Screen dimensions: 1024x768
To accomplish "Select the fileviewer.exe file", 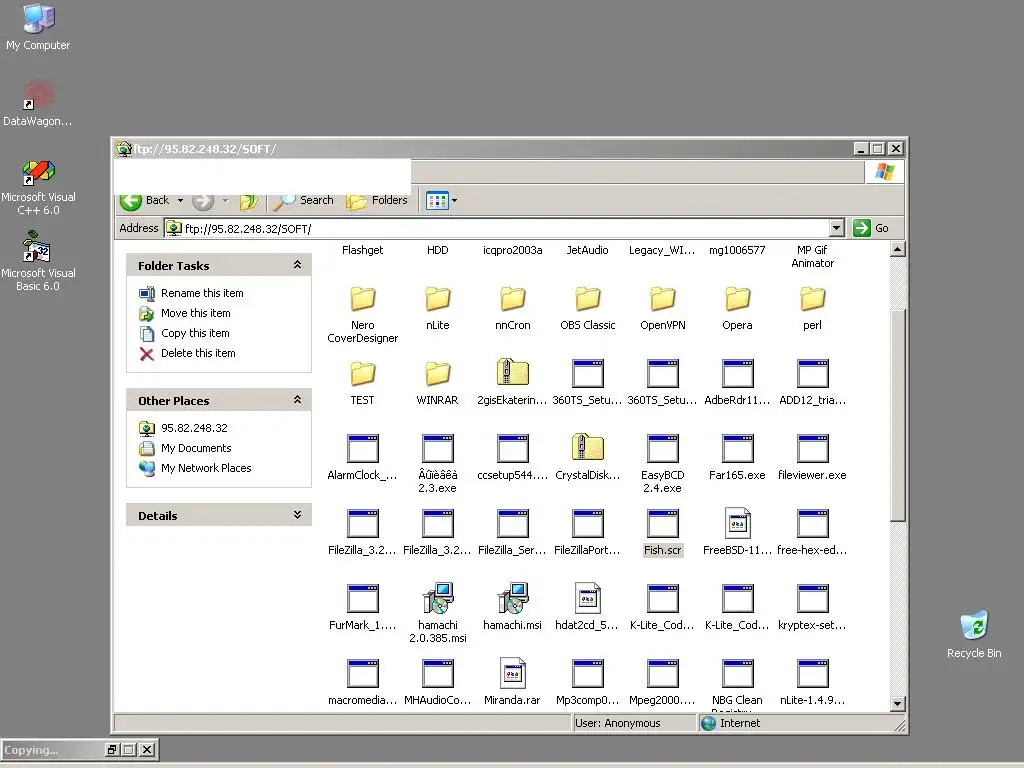I will tap(812, 458).
